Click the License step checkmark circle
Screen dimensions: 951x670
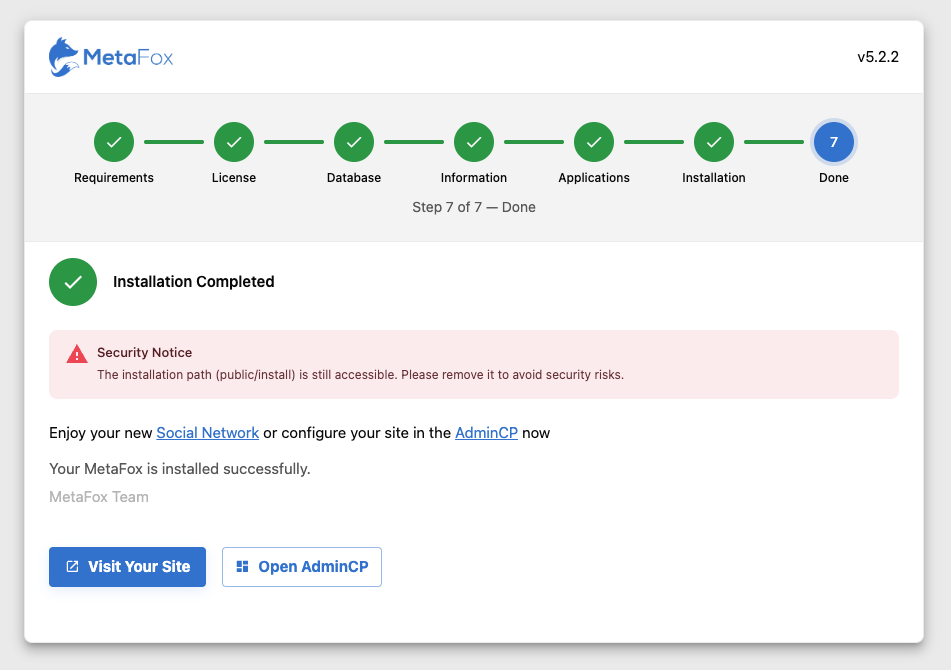pos(234,142)
